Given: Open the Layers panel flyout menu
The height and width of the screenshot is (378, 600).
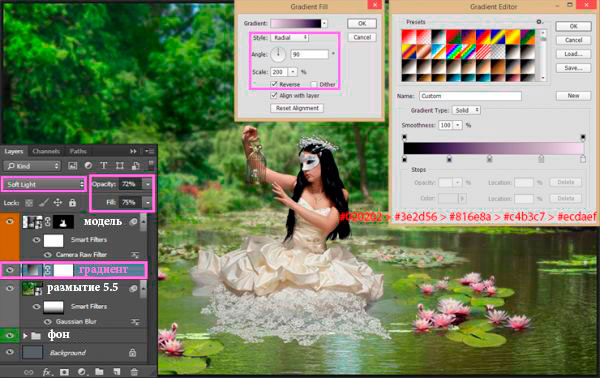Looking at the screenshot, I should pos(149,152).
